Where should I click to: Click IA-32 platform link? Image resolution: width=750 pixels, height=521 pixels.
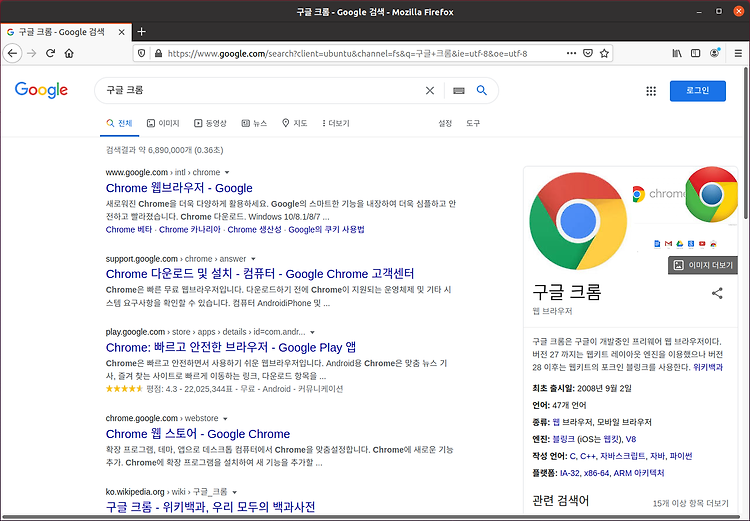(x=570, y=473)
